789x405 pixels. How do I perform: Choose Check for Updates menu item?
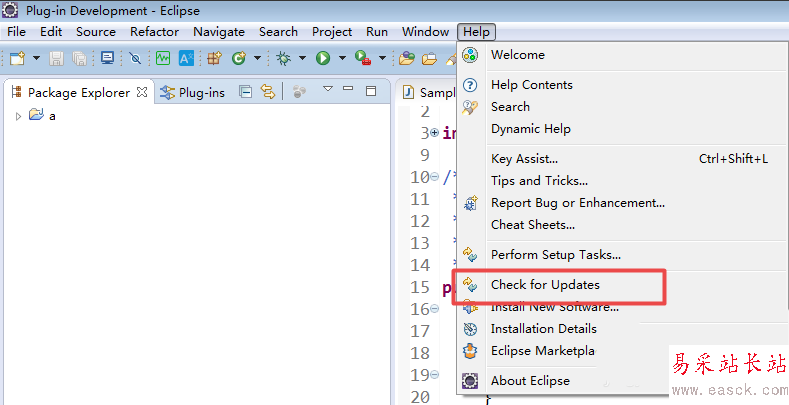coord(622,285)
